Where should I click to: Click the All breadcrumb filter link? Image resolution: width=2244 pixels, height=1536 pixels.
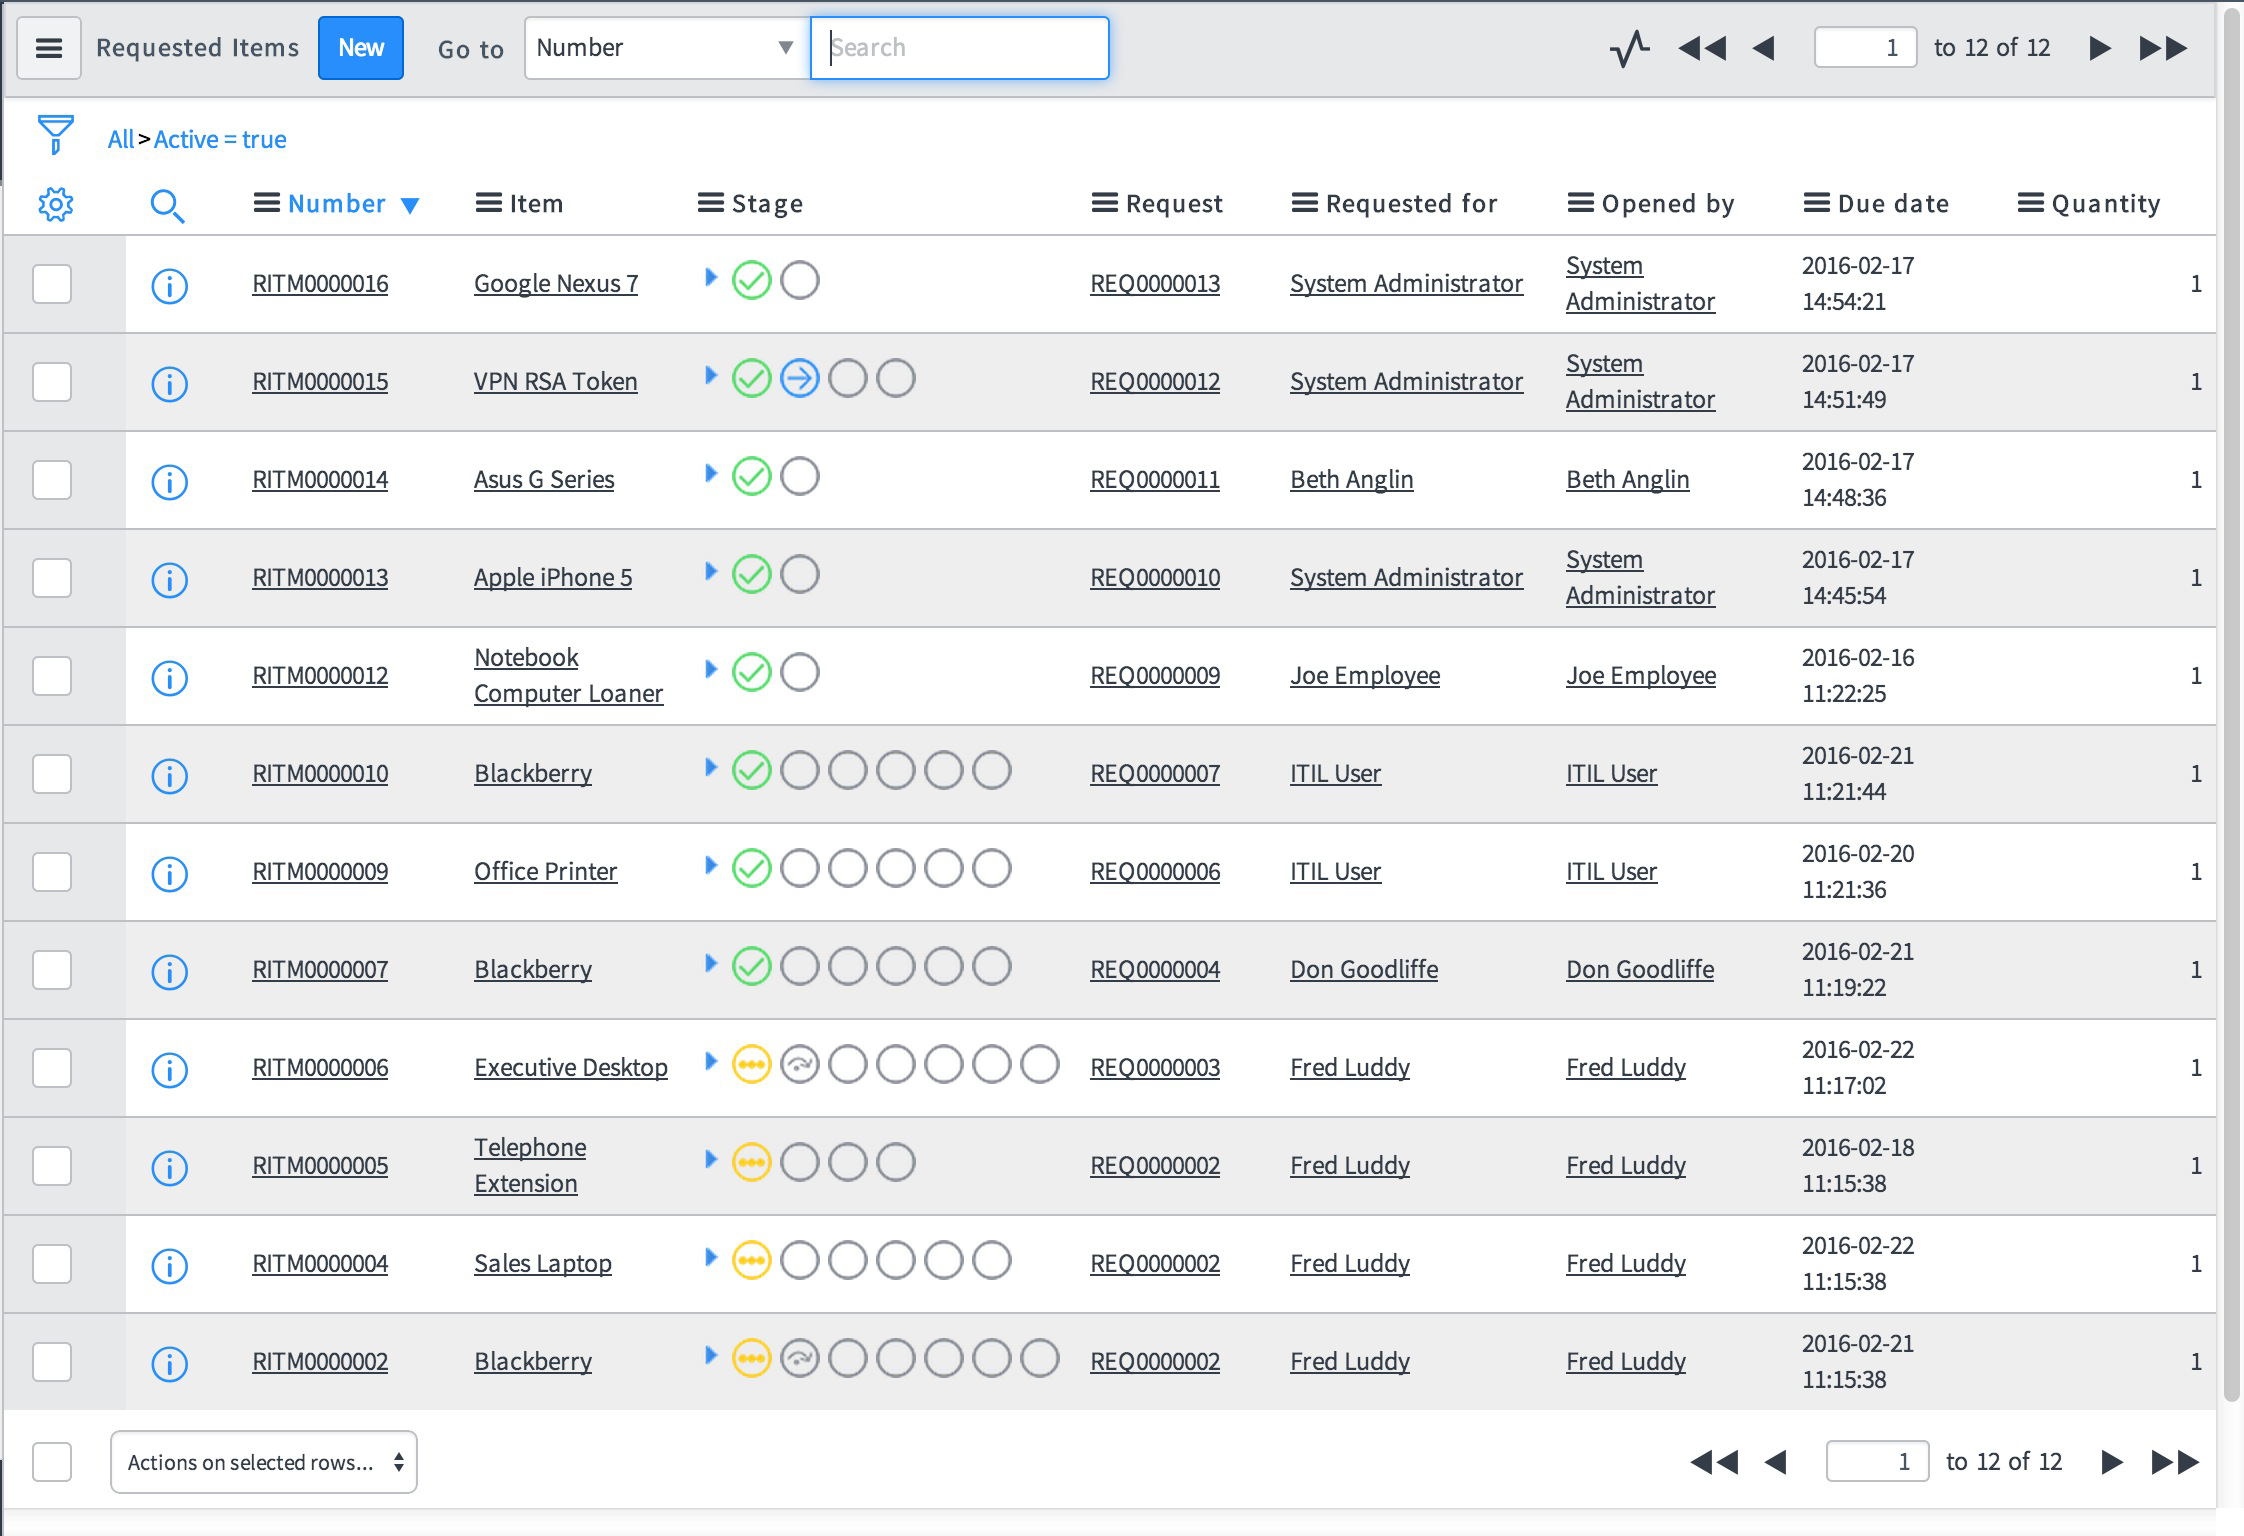[x=120, y=139]
